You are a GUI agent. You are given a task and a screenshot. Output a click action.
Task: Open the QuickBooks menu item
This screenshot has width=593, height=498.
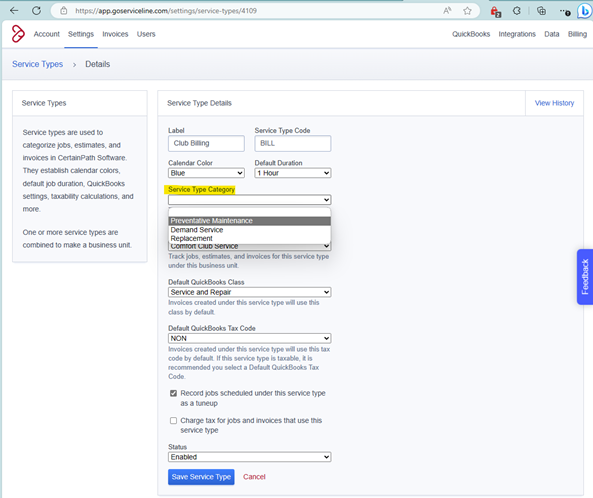471,34
